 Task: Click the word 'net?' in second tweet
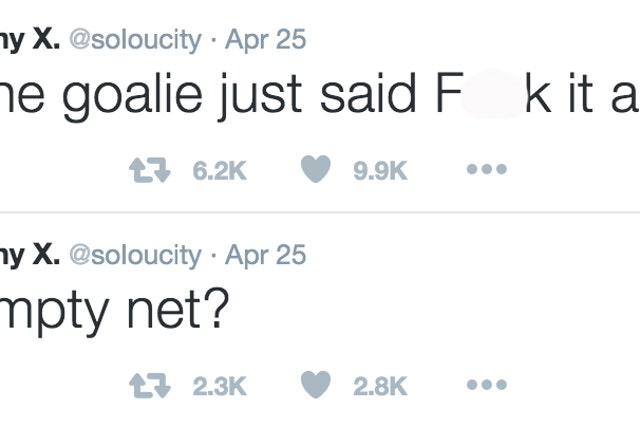click(176, 309)
